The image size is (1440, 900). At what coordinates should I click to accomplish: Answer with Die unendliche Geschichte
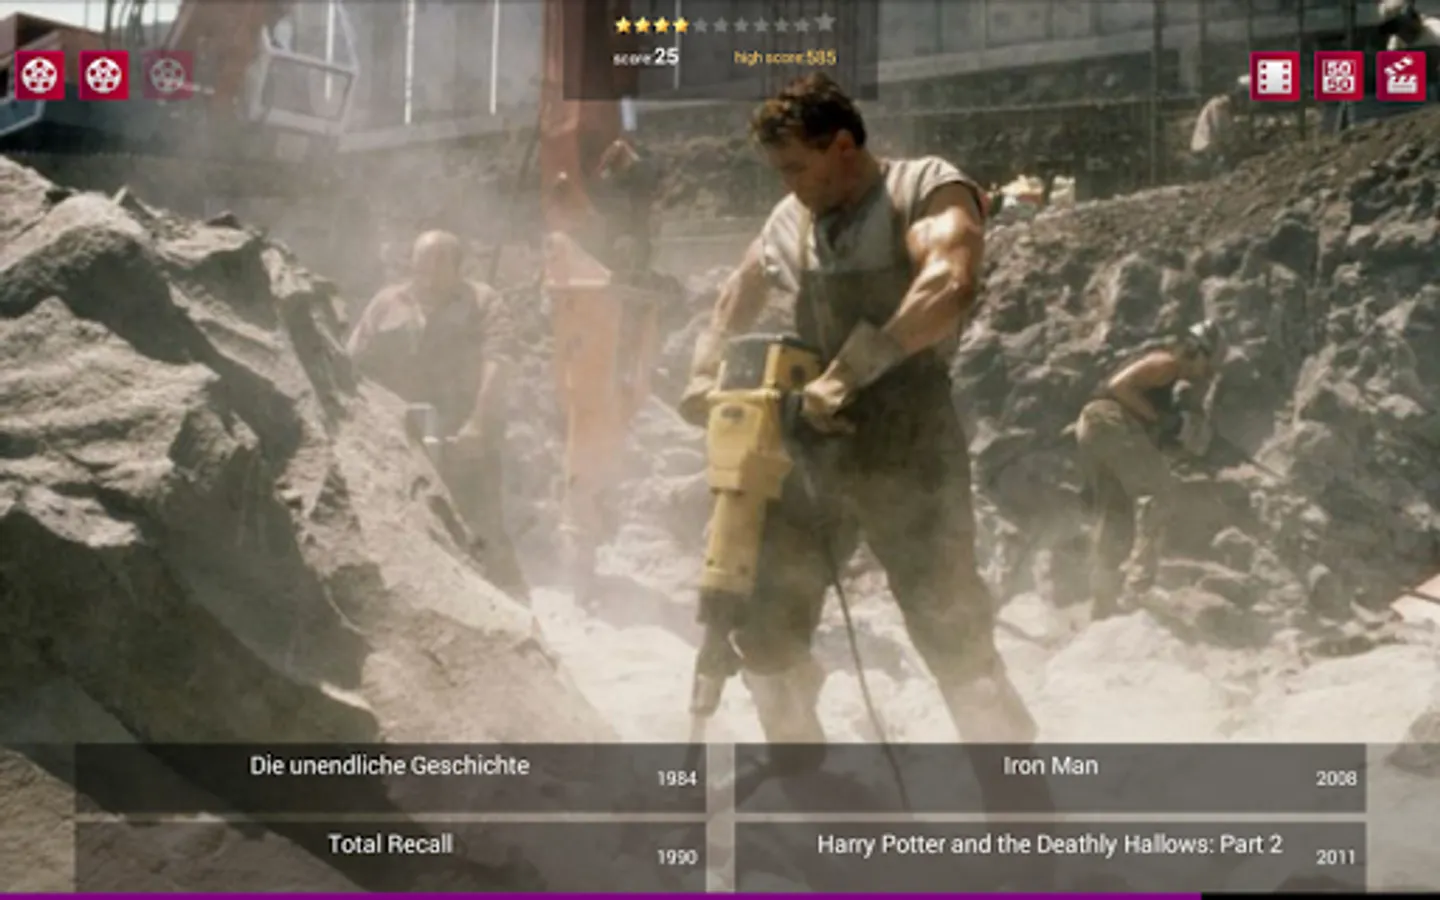coord(390,777)
